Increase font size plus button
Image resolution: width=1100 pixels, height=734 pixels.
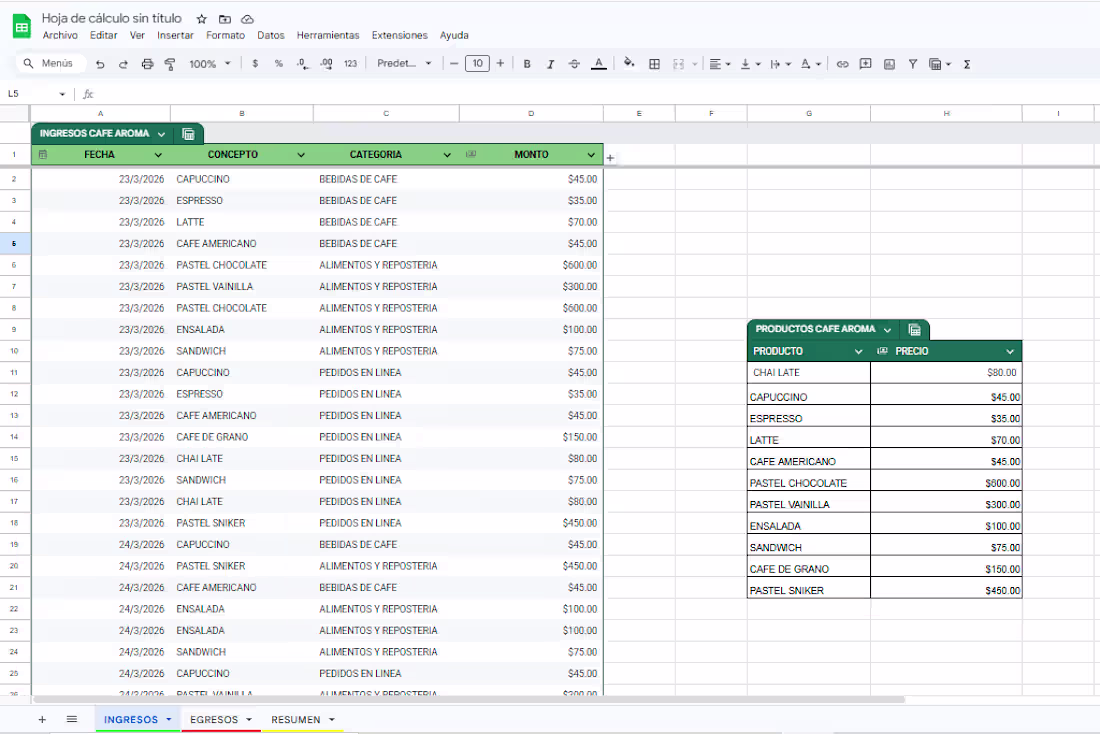point(500,64)
